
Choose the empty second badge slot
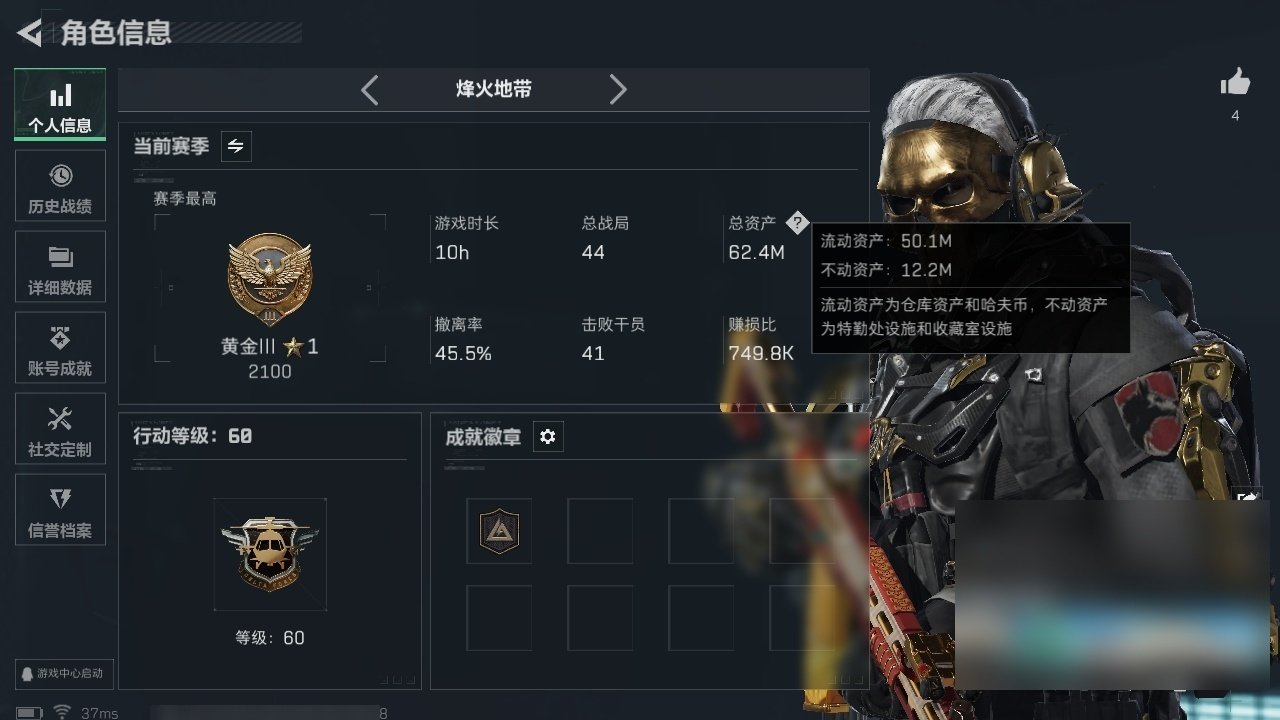click(x=600, y=531)
